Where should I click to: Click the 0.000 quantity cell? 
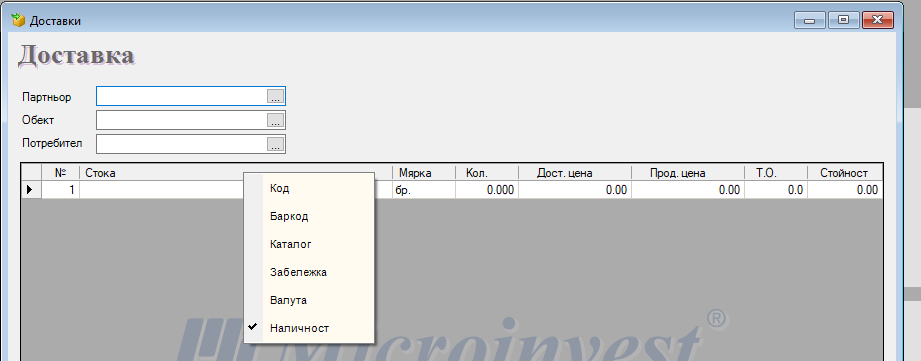[487, 190]
